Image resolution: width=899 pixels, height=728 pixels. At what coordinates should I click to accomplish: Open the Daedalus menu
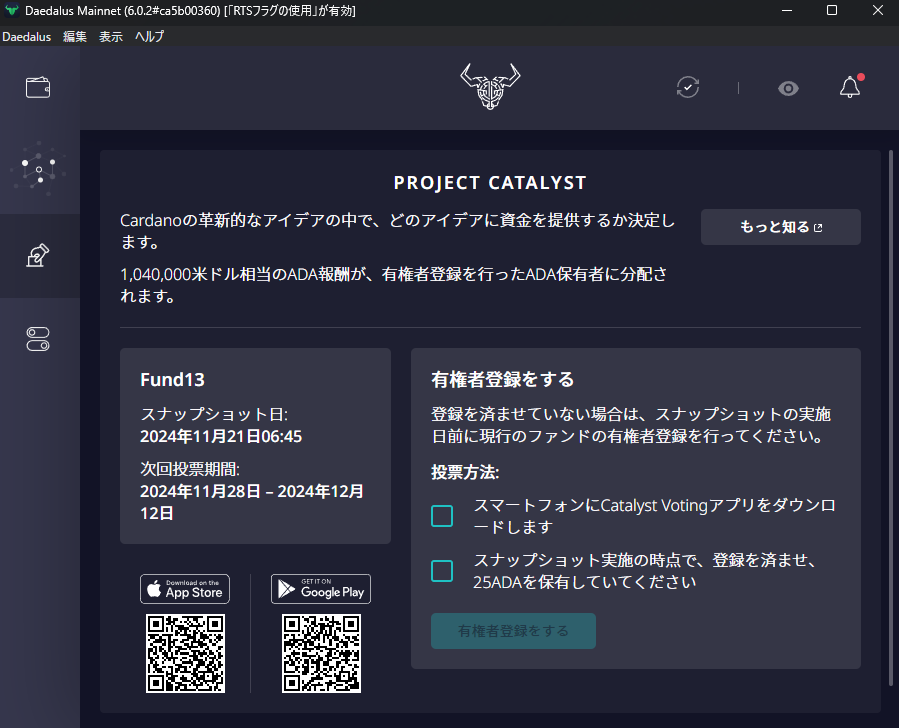(26, 36)
